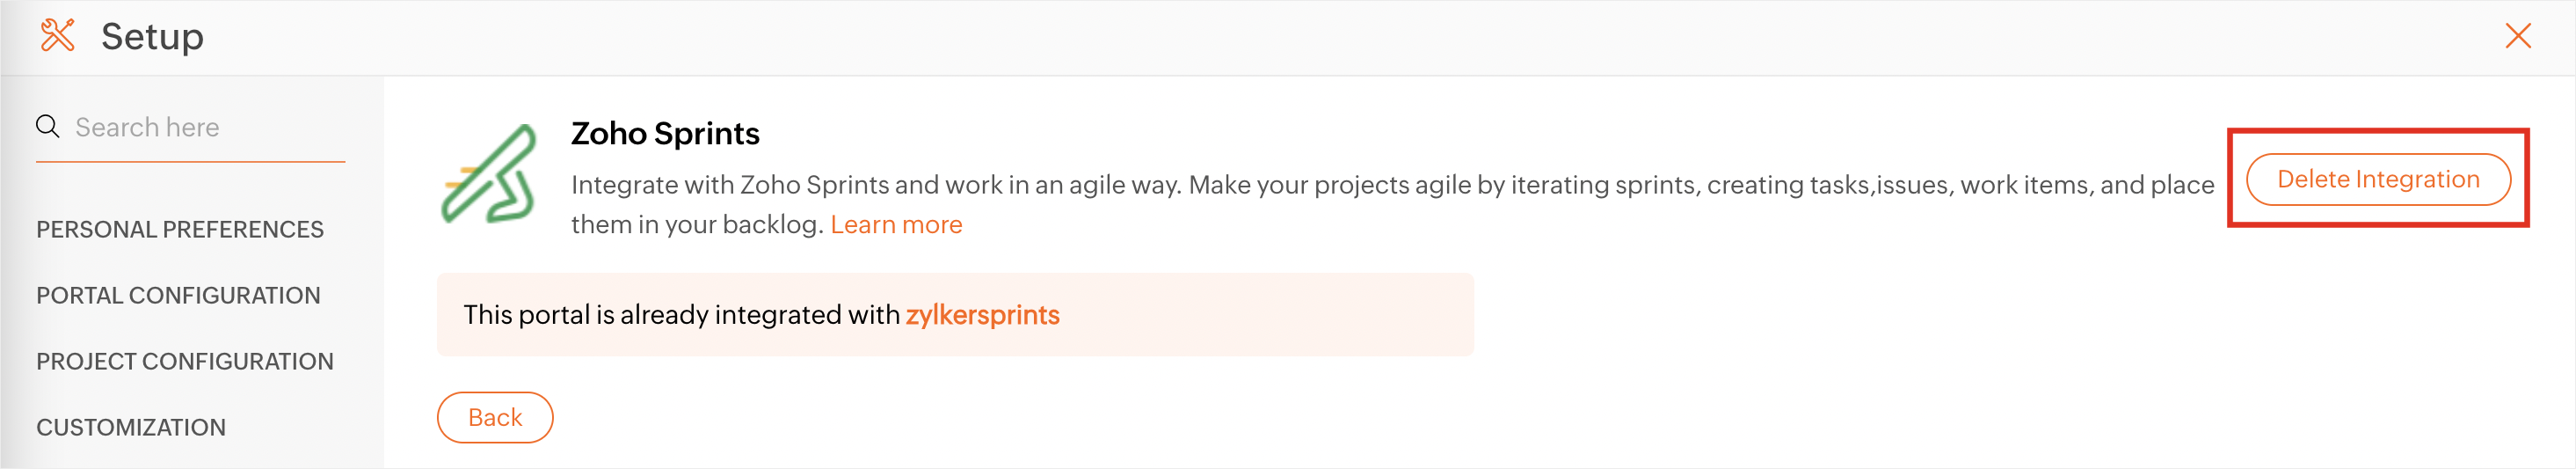Screen dimensions: 2576x469
Task: Click the Zoho Sprints heading
Action: (x=665, y=134)
